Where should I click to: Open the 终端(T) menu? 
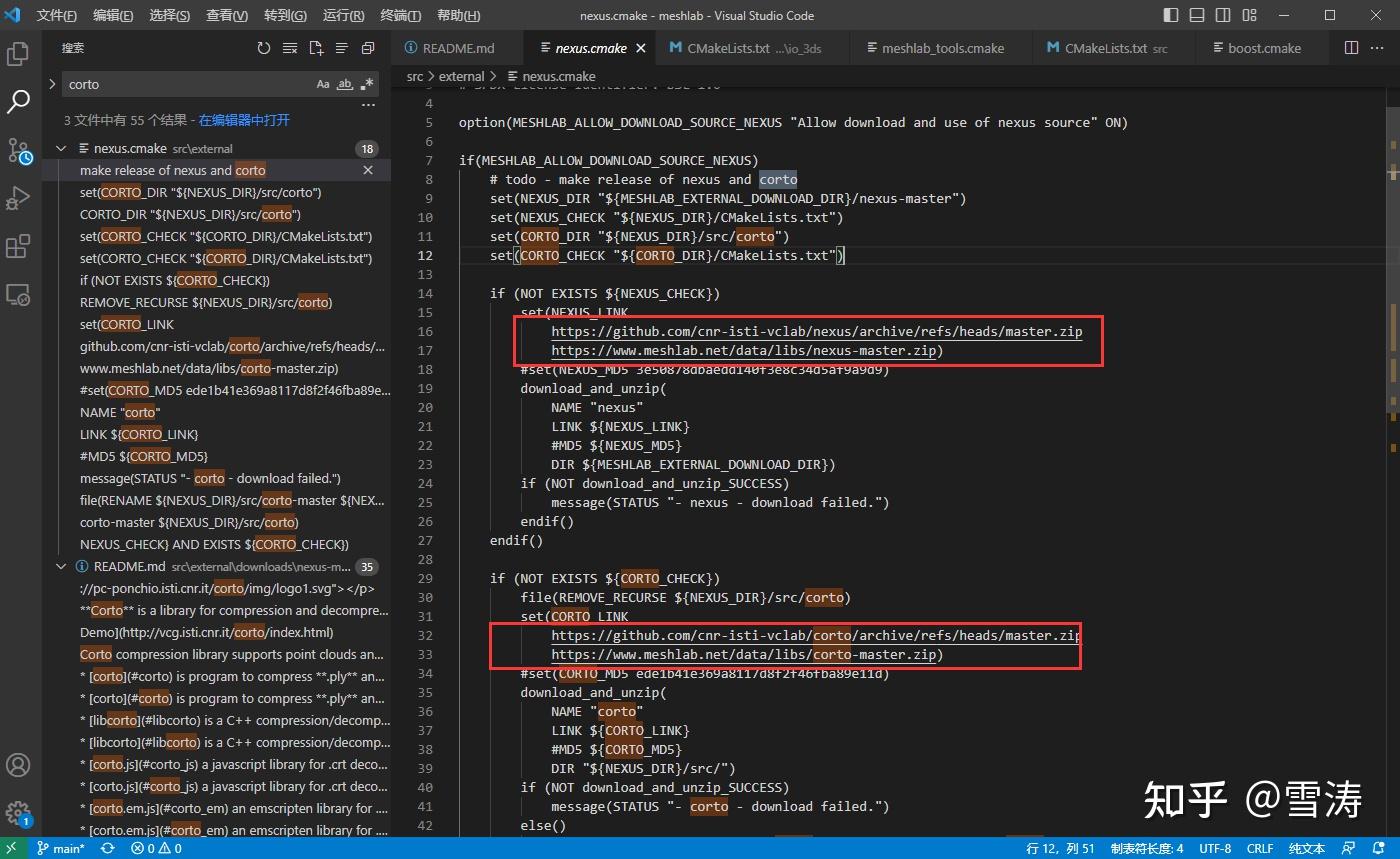point(401,15)
